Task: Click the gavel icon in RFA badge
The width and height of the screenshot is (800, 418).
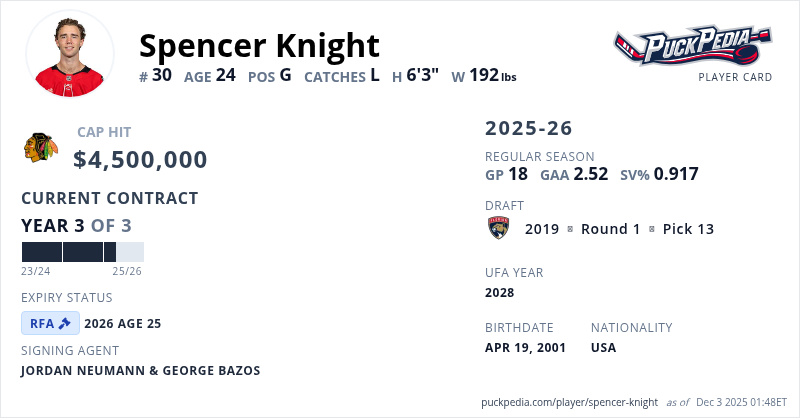Action: pos(66,323)
